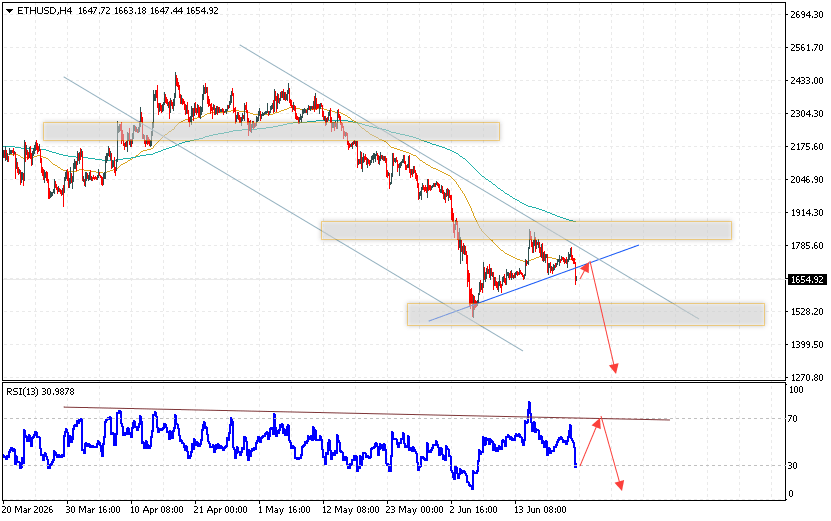The image size is (831, 521).
Task: Click the 2694.30 price axis label
Action: pos(807,15)
